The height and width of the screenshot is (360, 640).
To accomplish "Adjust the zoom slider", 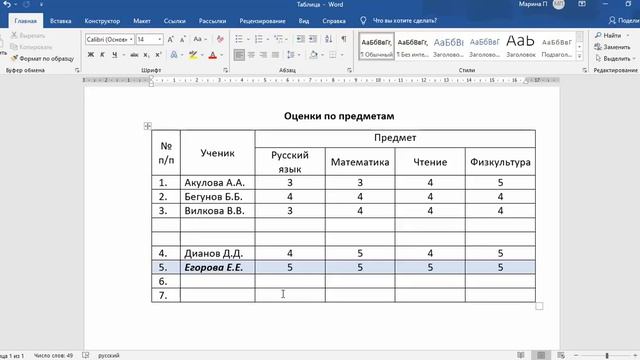I will 607,356.
